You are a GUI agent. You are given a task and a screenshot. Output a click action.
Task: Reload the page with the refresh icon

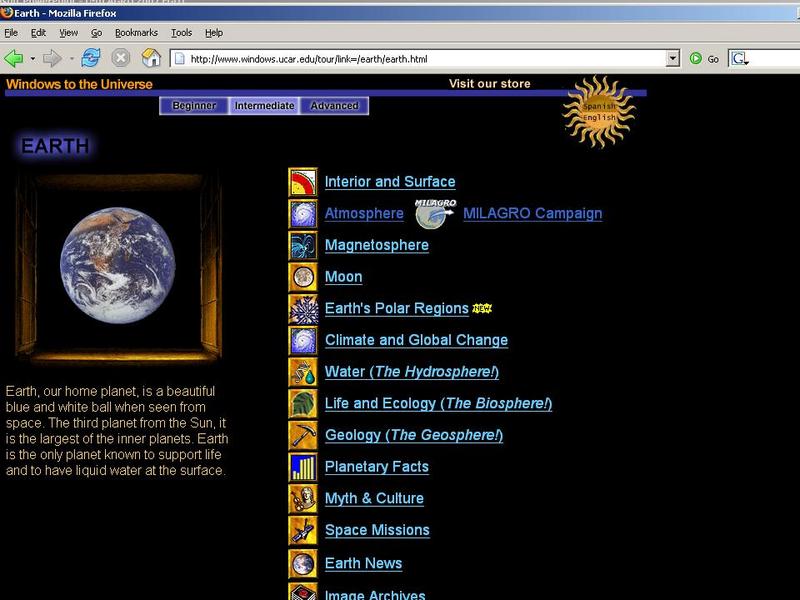91,58
